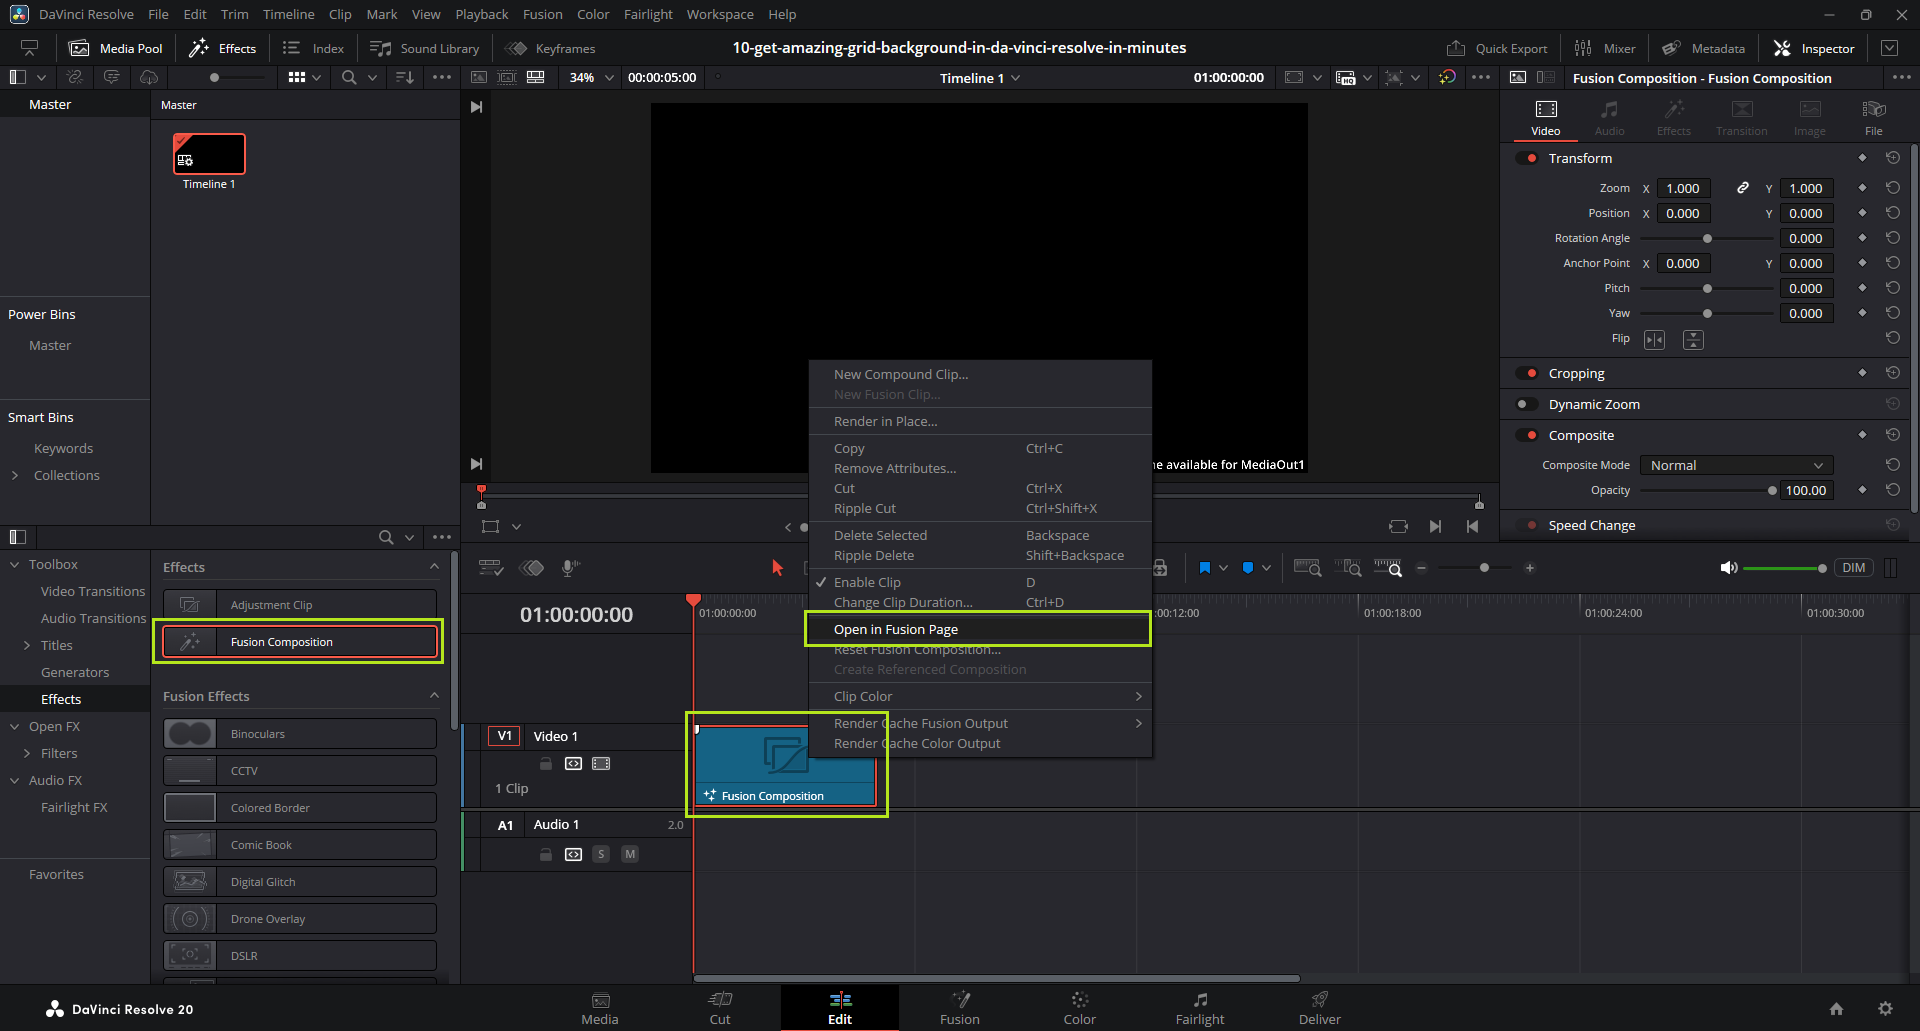Open the viewer zoom 34% dropdown
Screen dimensions: 1920x1031
591,77
